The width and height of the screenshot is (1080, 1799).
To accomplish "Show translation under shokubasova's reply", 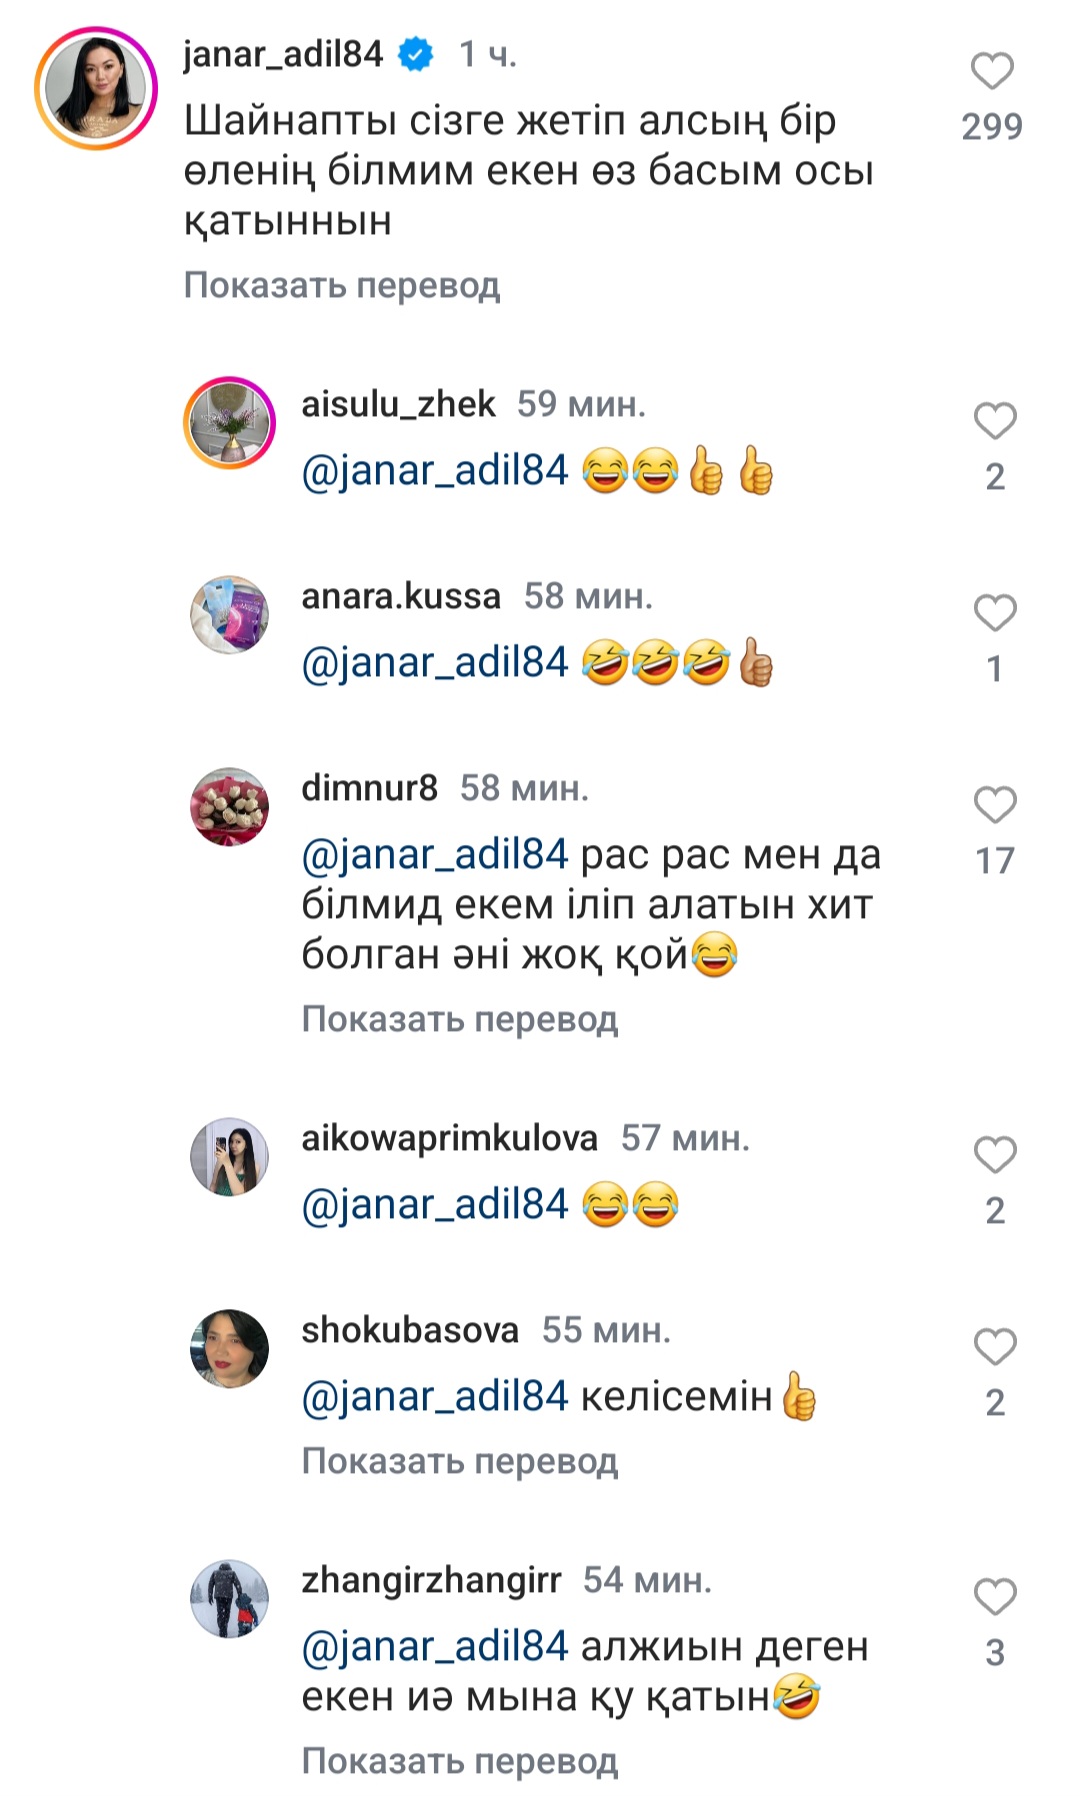I will [460, 1461].
